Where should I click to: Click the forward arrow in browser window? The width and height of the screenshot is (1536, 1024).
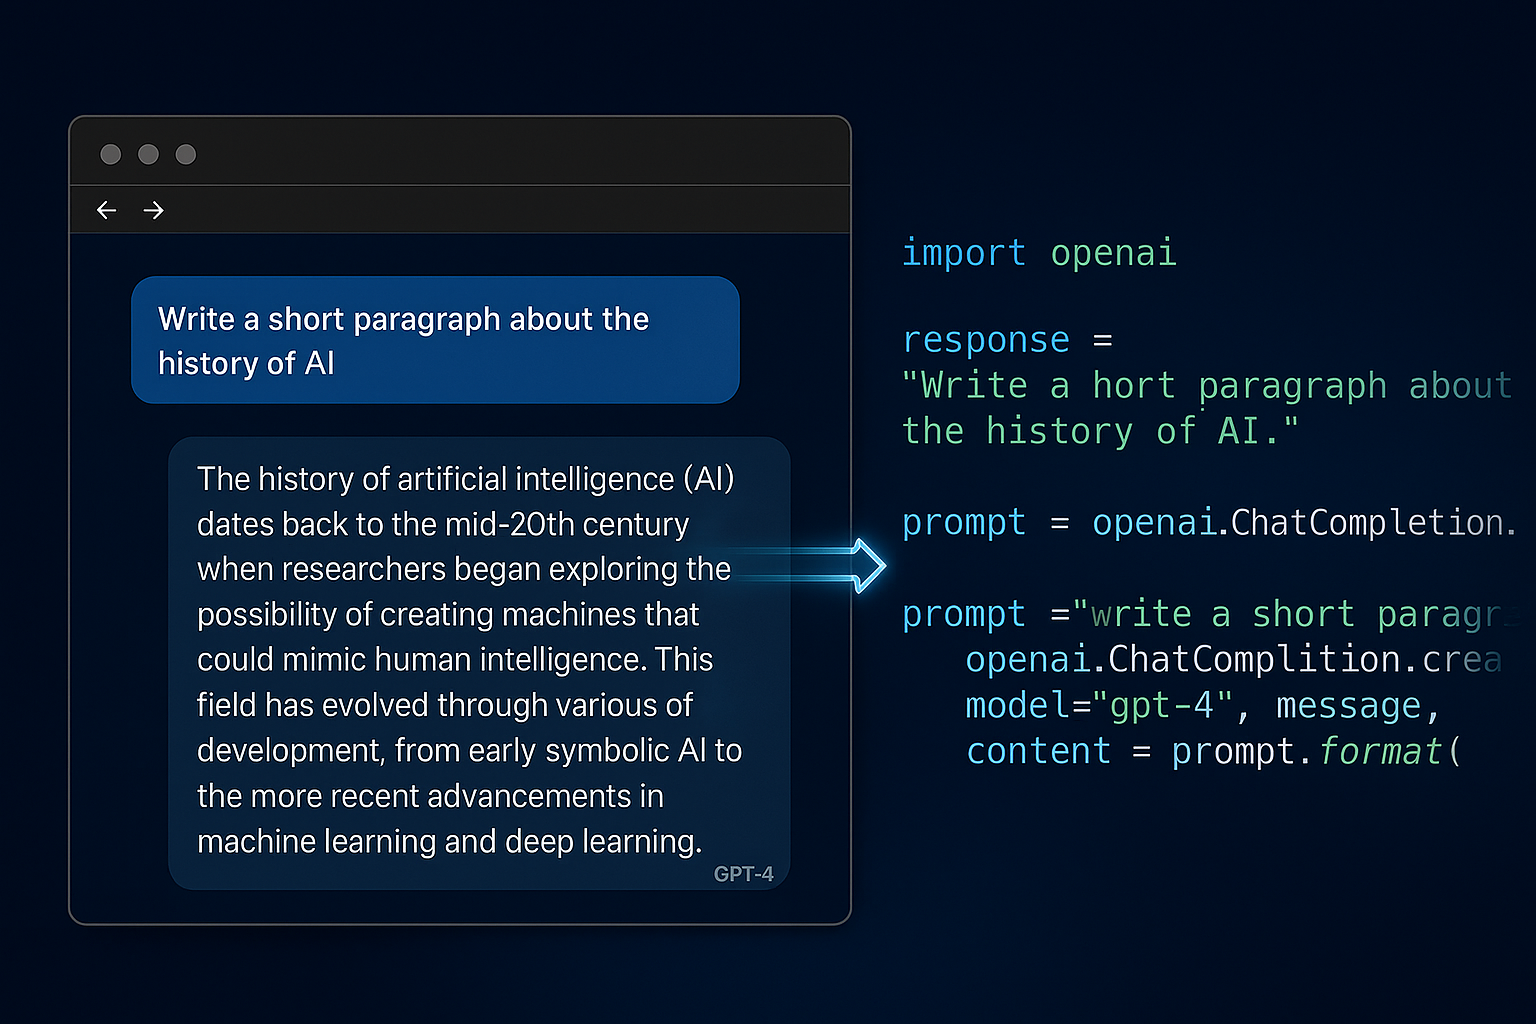pos(153,210)
